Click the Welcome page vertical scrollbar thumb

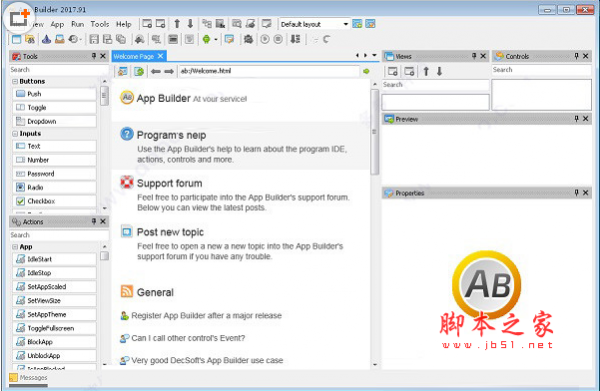375,132
